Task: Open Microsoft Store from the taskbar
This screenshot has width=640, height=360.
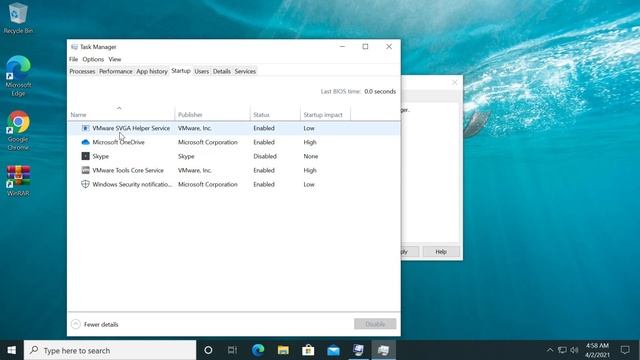Action: click(308, 350)
